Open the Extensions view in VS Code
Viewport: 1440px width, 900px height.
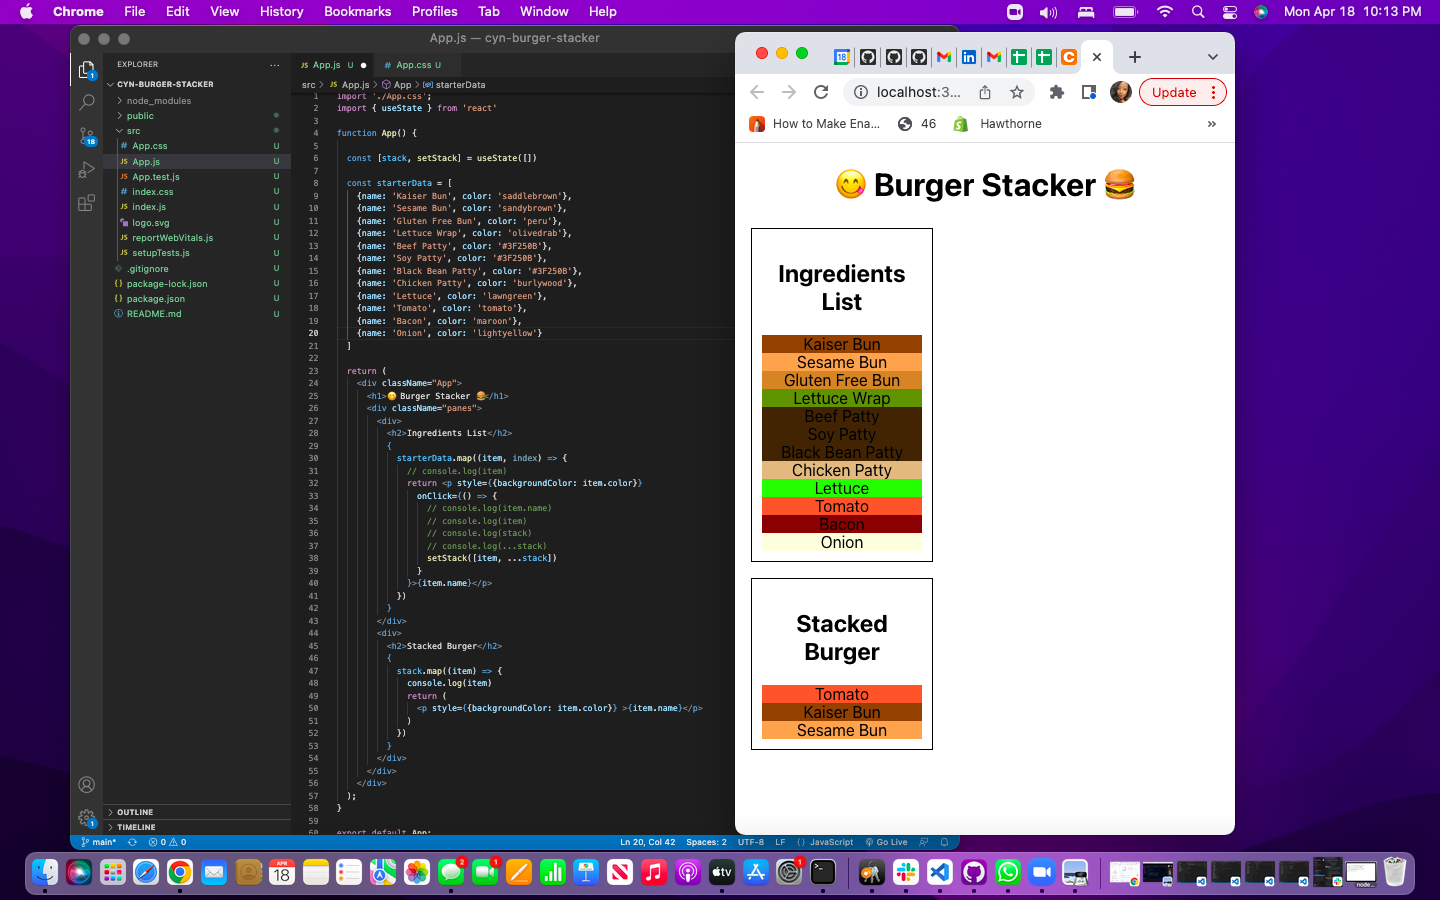click(x=86, y=203)
